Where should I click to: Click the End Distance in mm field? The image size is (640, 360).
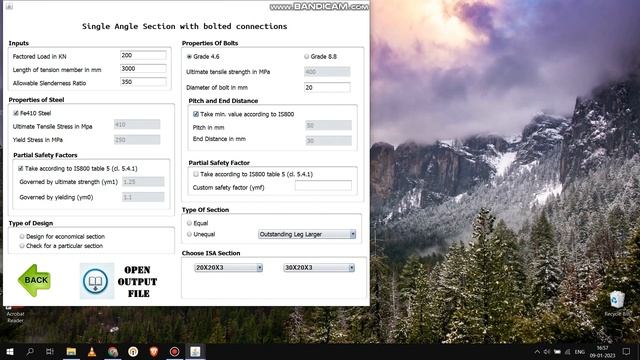(329, 140)
